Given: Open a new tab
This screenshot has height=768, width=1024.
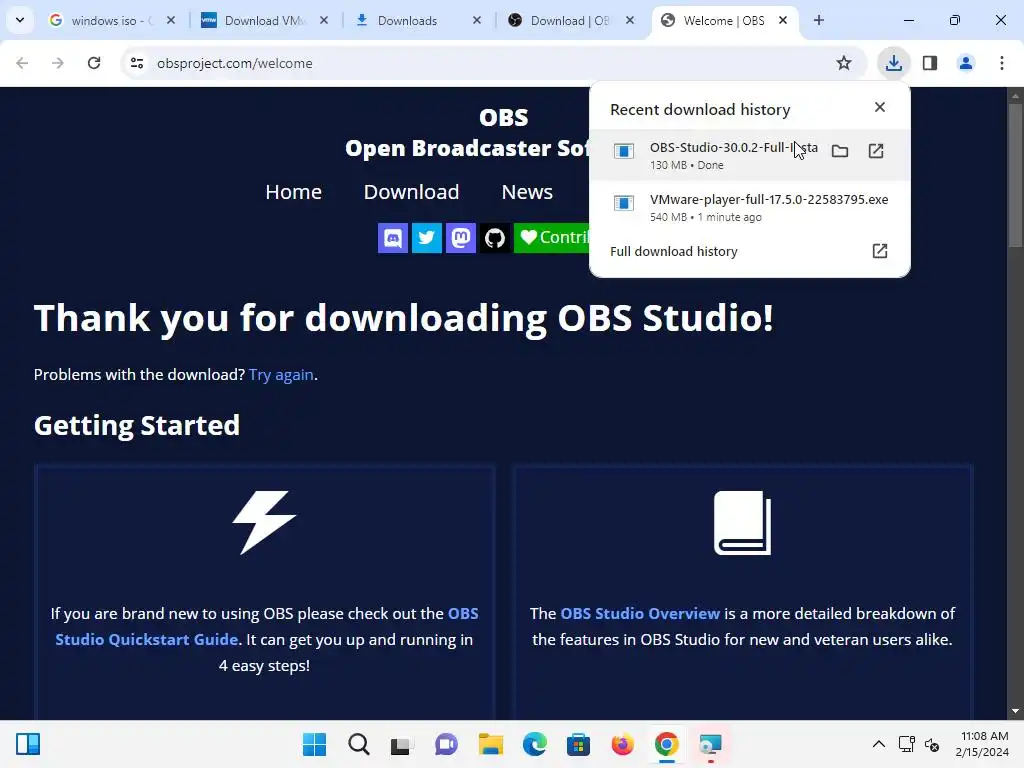Looking at the screenshot, I should (819, 20).
